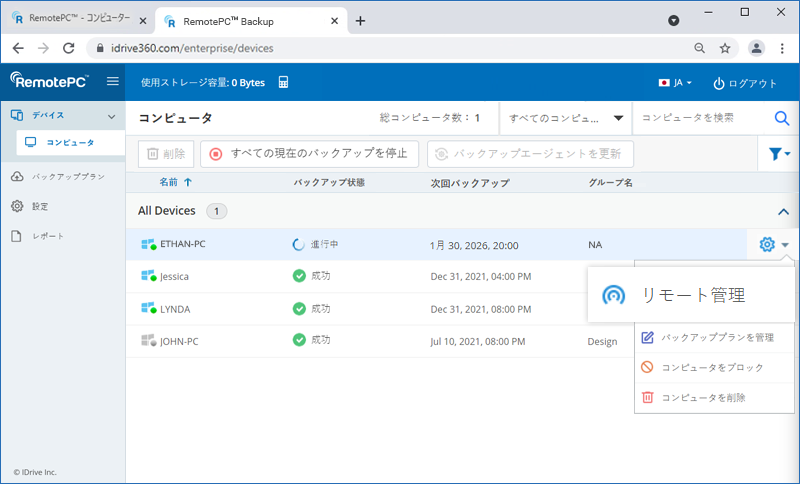The image size is (800, 484).
Task: Click the zoom magnifier icon in address bar
Action: tap(699, 48)
